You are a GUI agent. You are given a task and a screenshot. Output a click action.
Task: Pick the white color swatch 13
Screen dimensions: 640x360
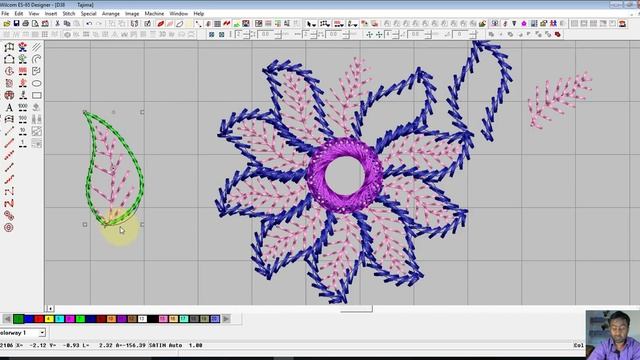tap(142, 319)
